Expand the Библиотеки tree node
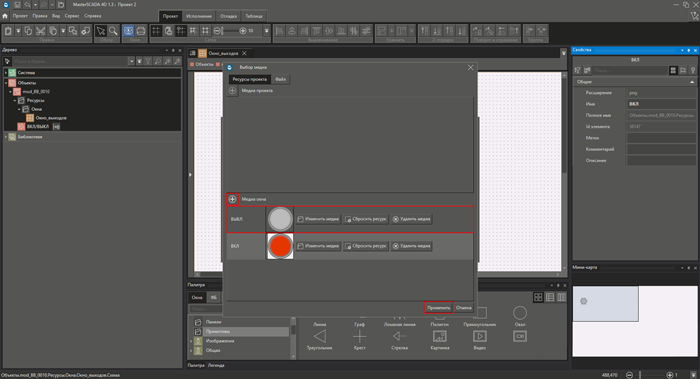Viewport: 700px width, 379px height. [x=6, y=137]
